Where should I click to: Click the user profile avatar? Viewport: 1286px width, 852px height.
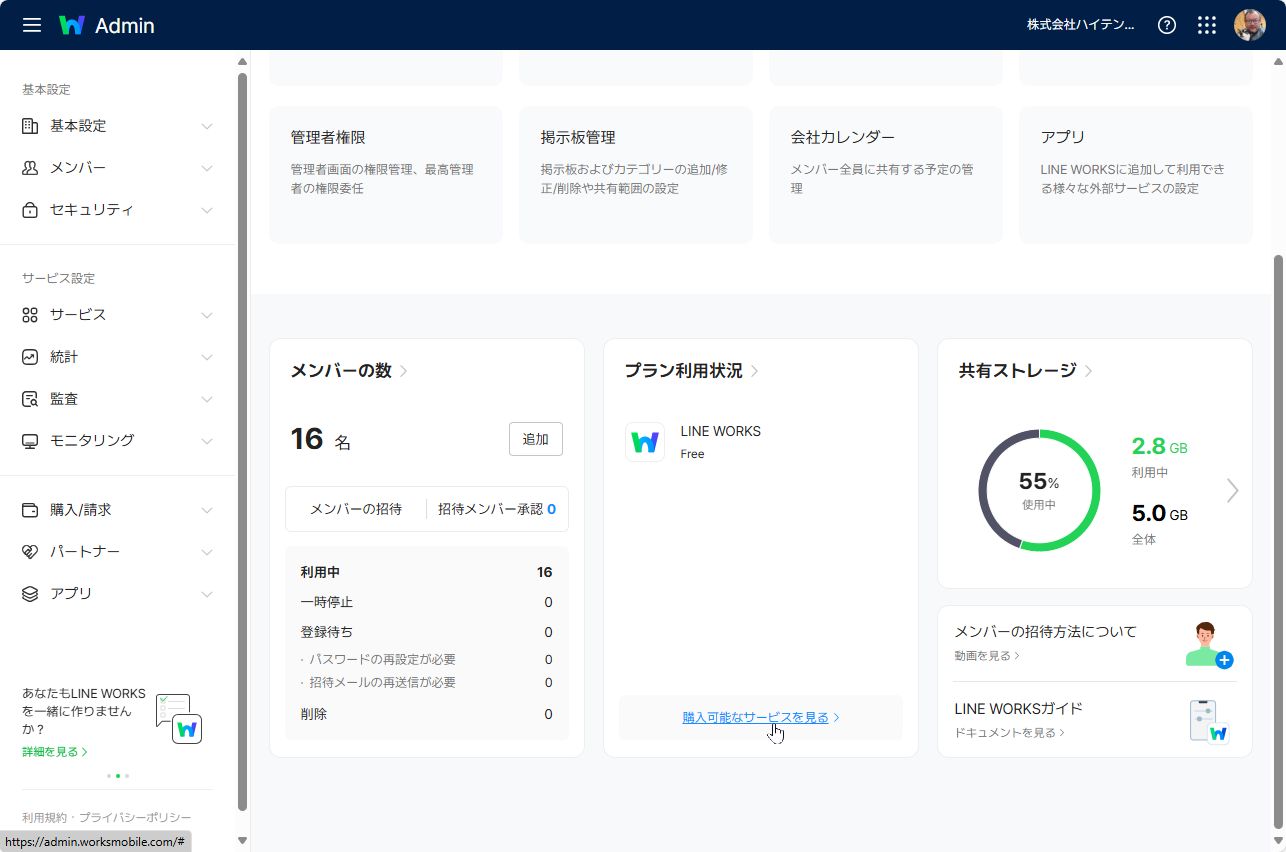[x=1250, y=25]
